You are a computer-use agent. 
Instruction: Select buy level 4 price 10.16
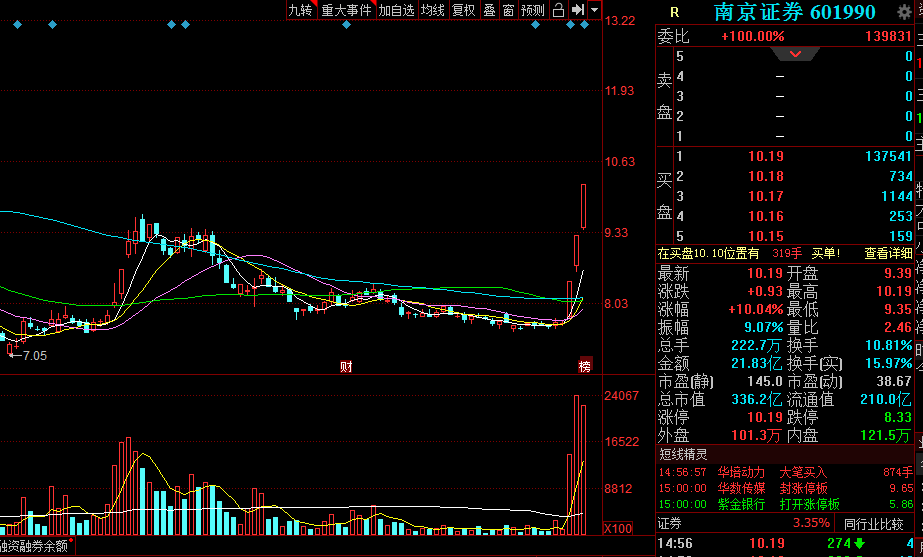[x=766, y=216]
